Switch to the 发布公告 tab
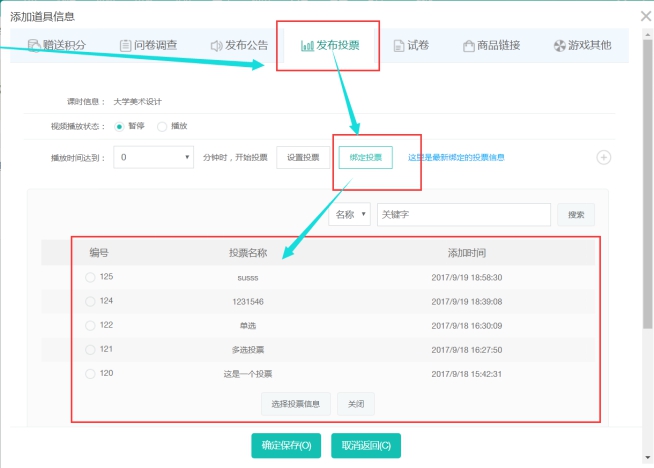 [239, 45]
